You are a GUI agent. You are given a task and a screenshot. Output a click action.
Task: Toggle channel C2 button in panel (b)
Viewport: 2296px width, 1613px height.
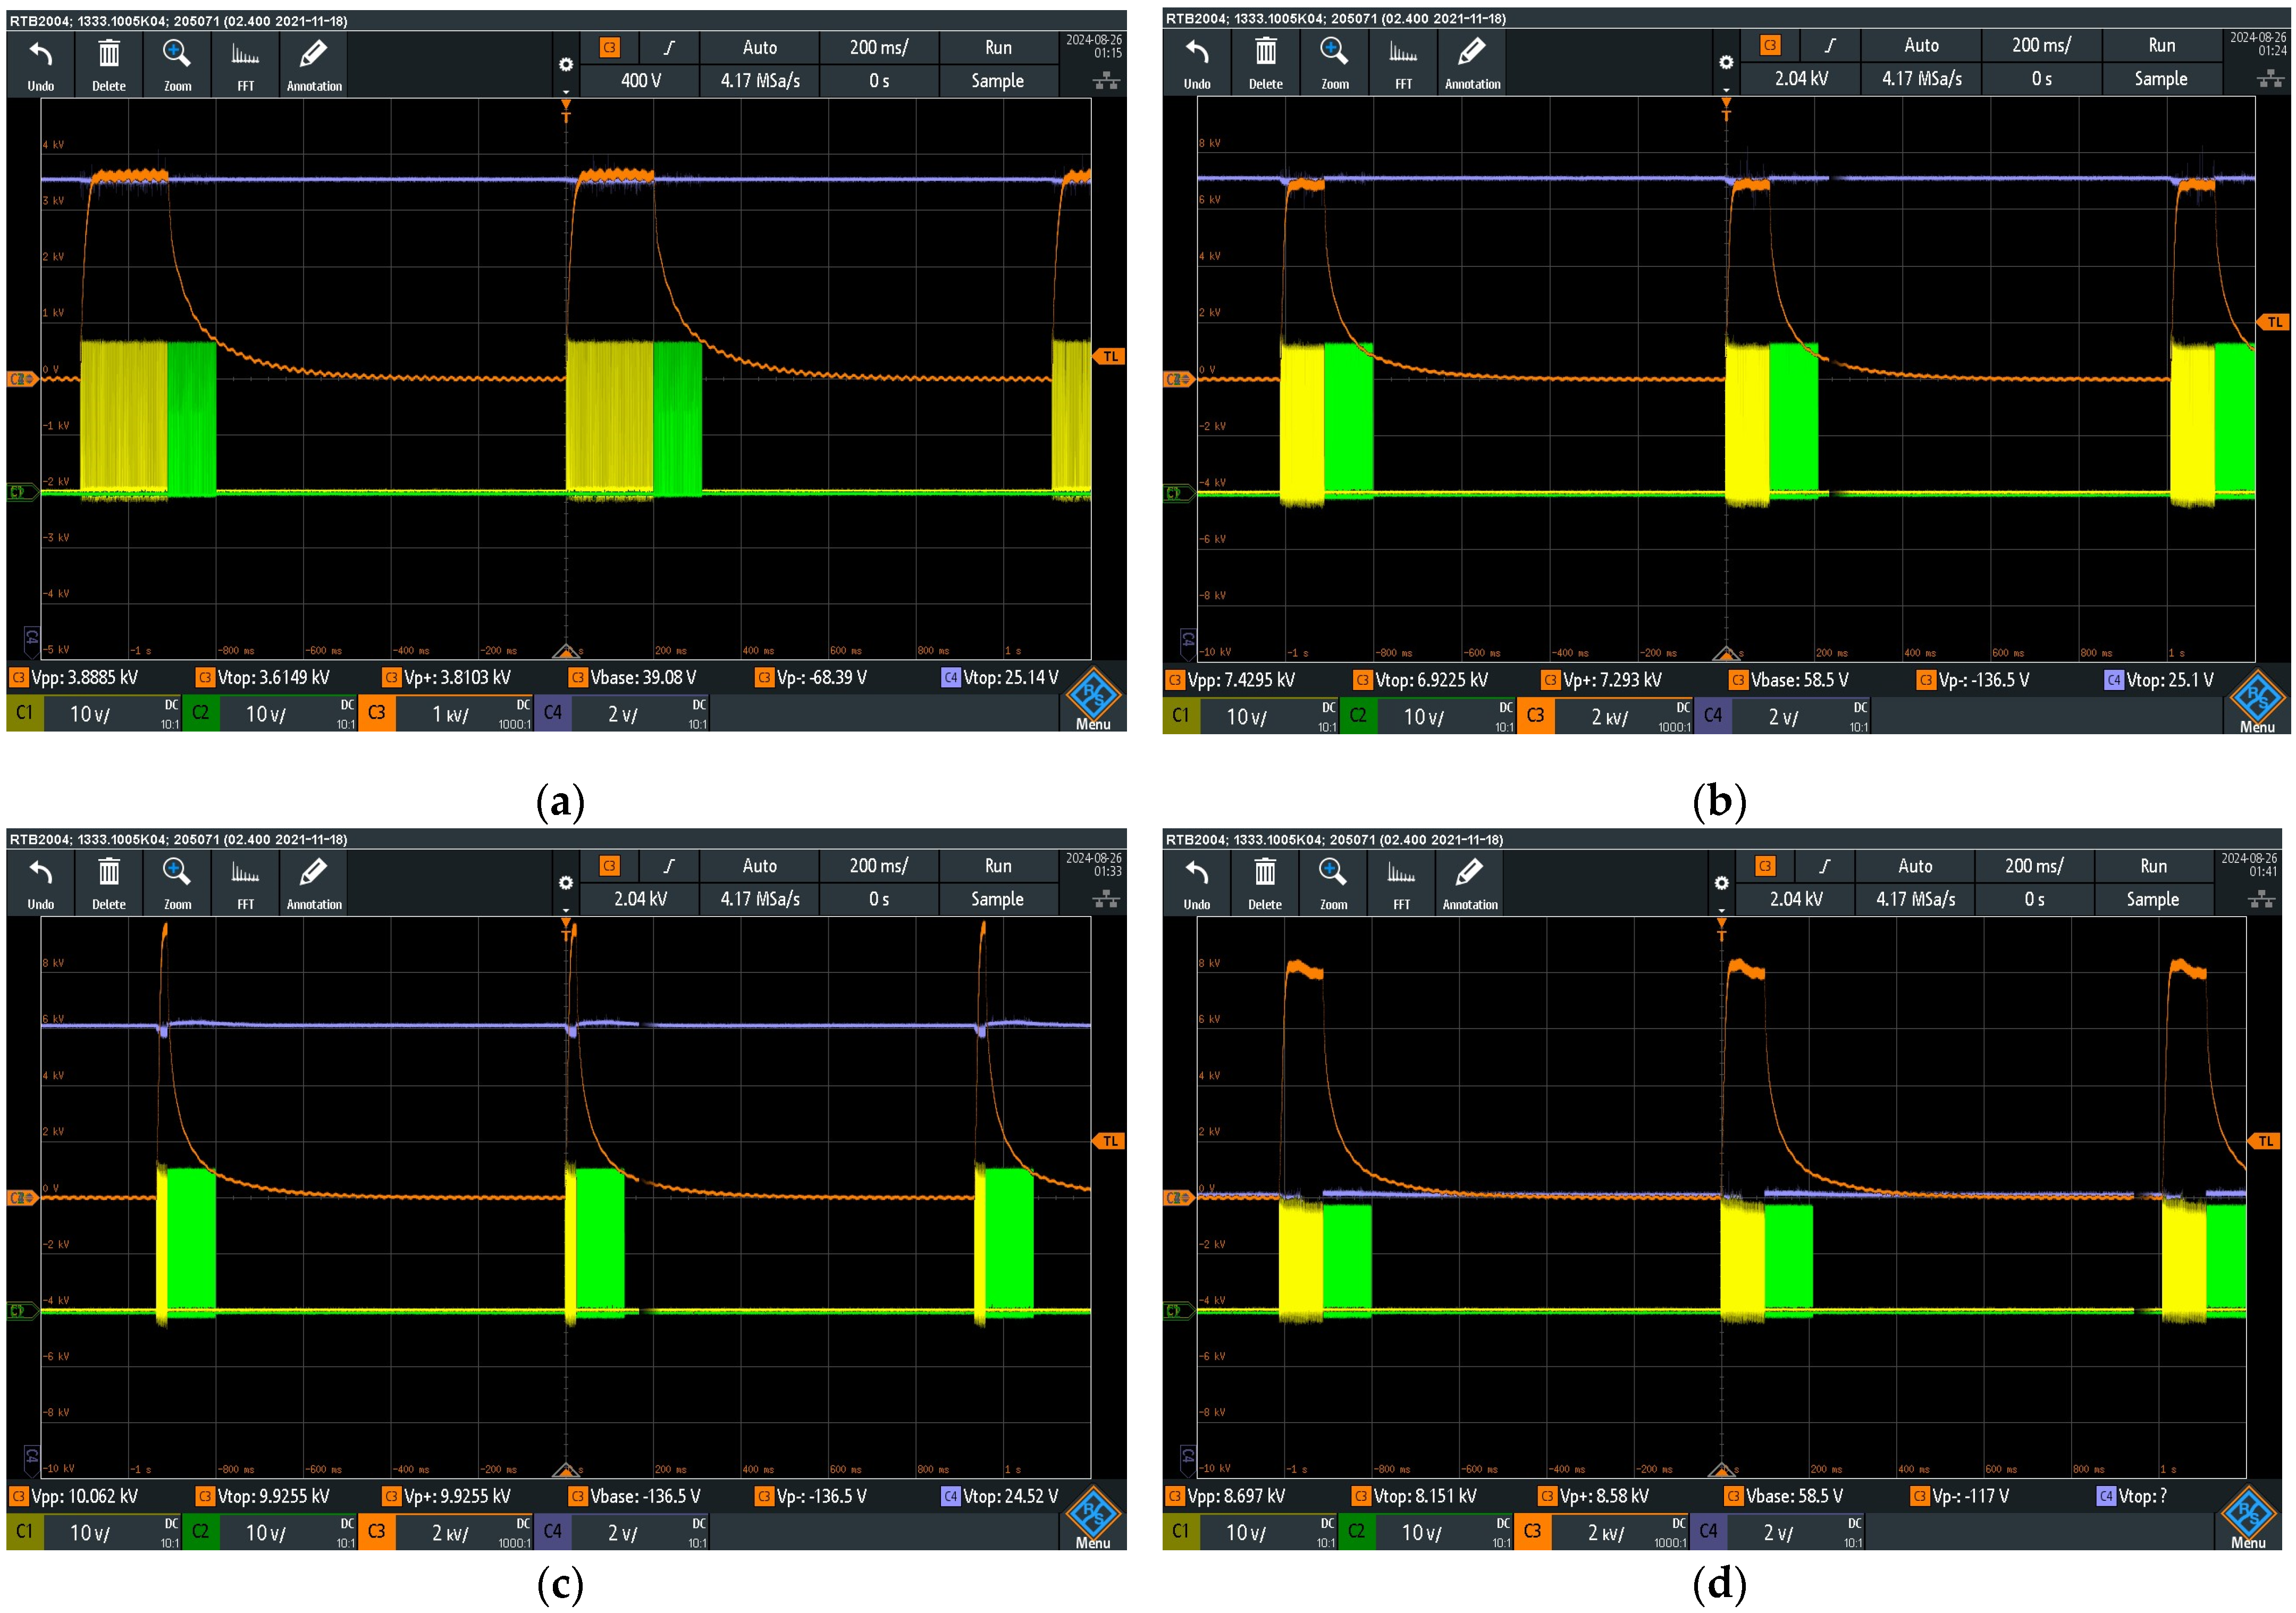point(1358,715)
